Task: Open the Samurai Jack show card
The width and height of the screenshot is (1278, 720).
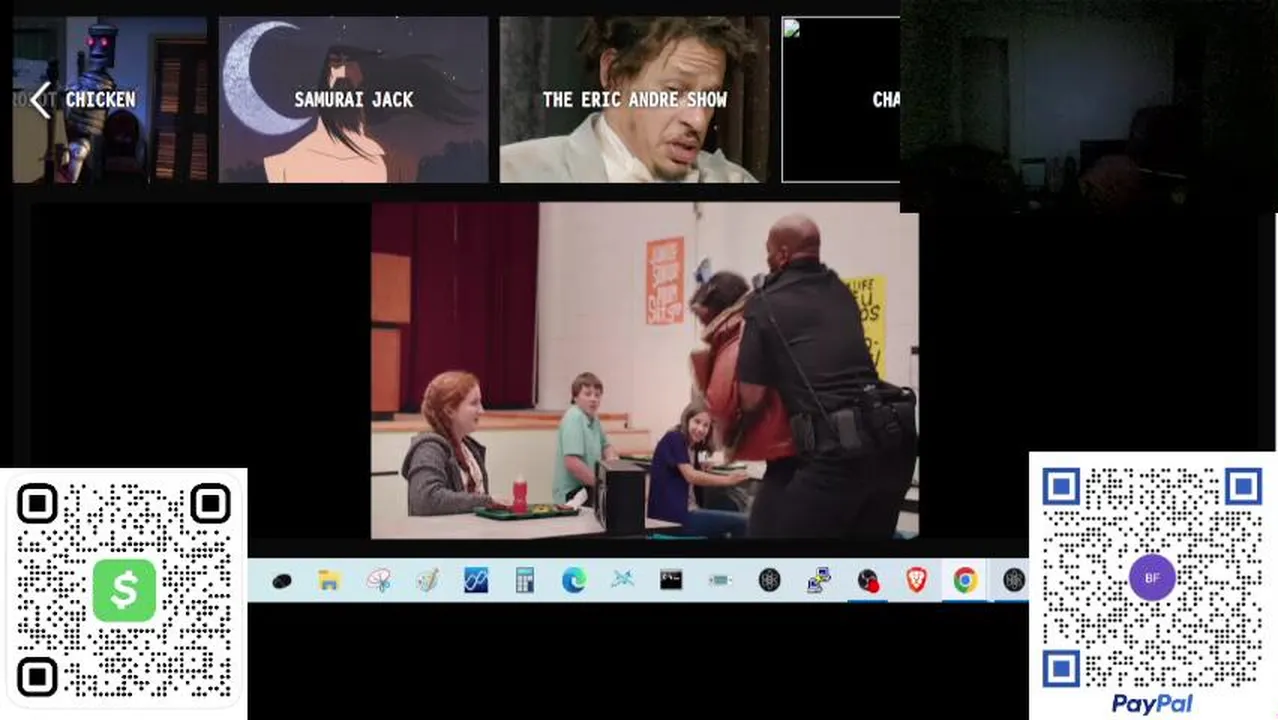Action: pos(354,99)
